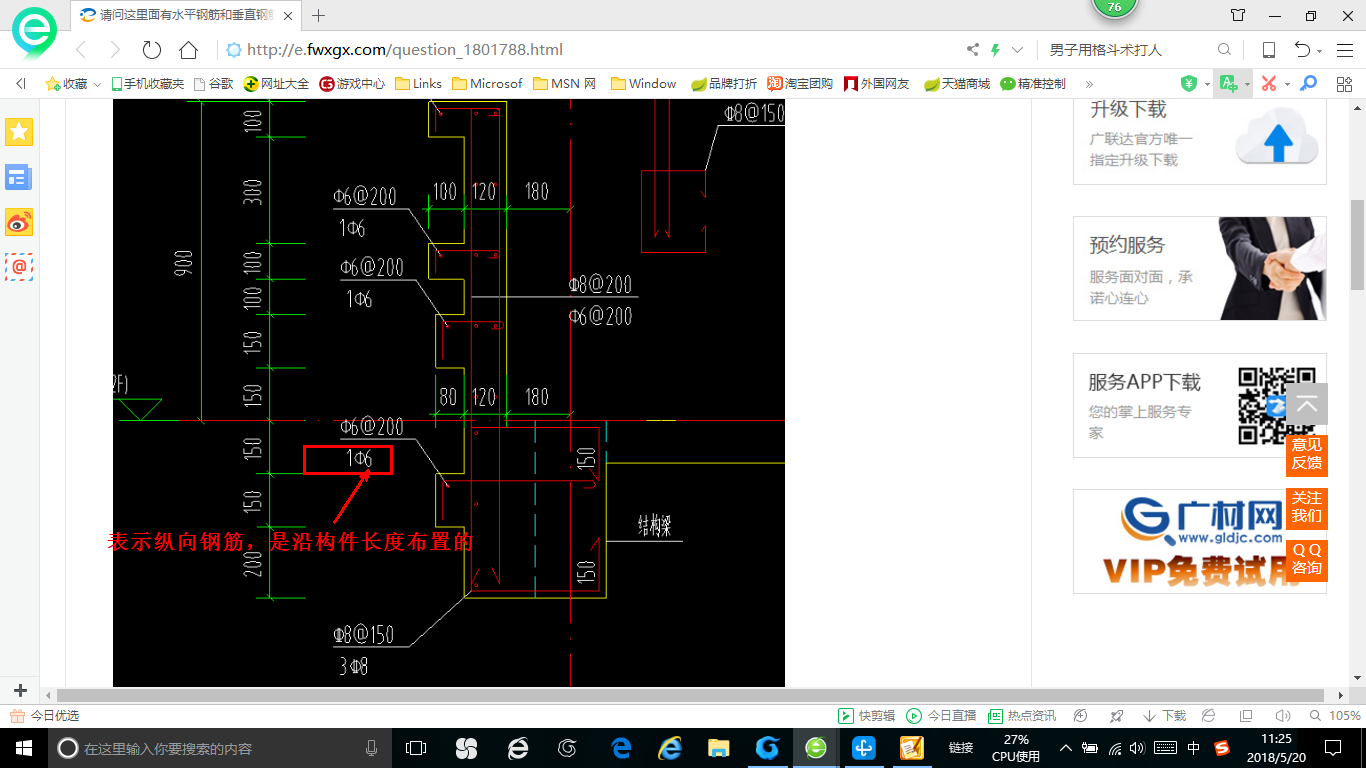
Task: Open the skin shirt icon
Action: coord(1238,15)
